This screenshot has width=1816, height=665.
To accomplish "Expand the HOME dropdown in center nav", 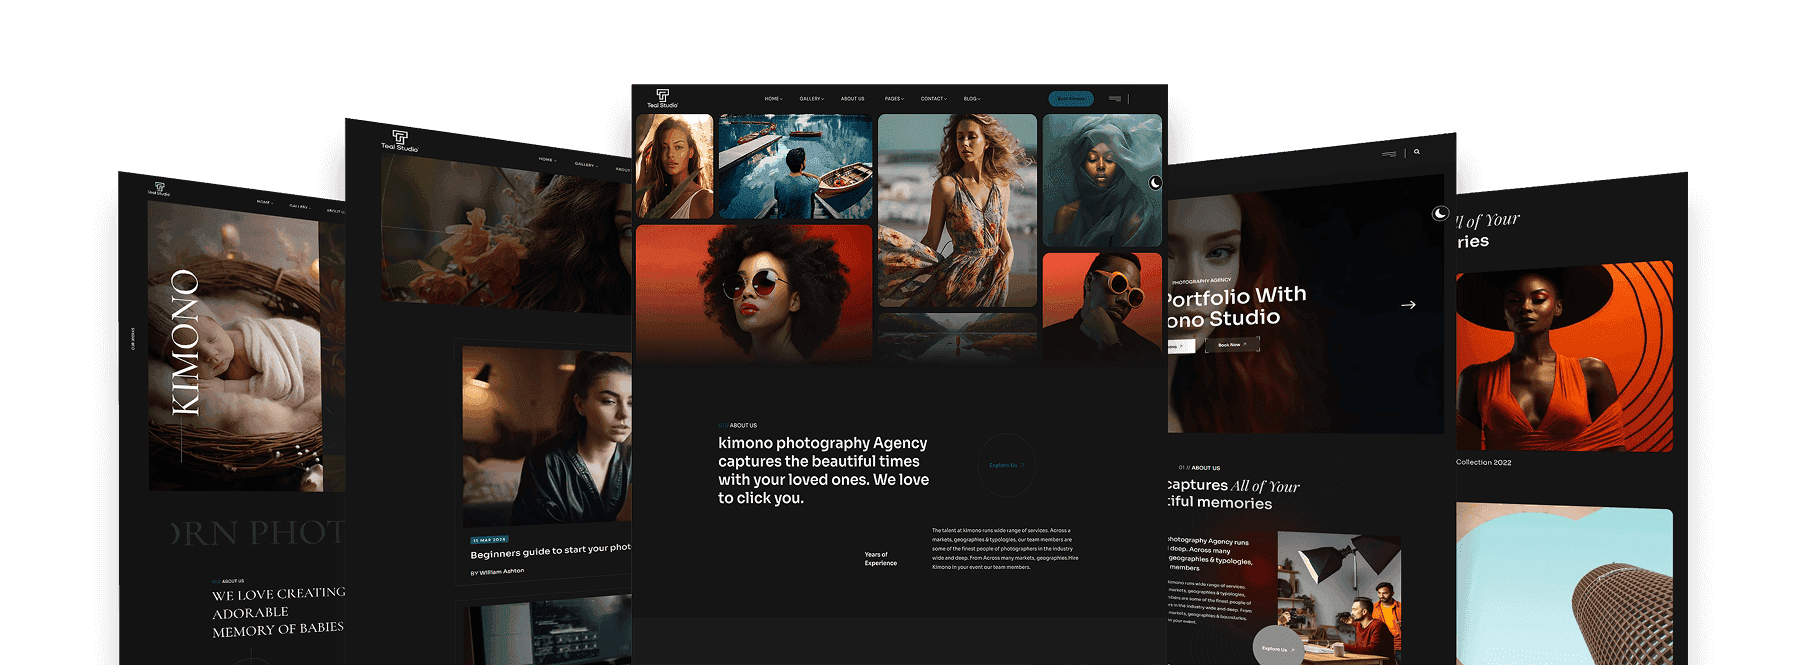I will click(774, 99).
